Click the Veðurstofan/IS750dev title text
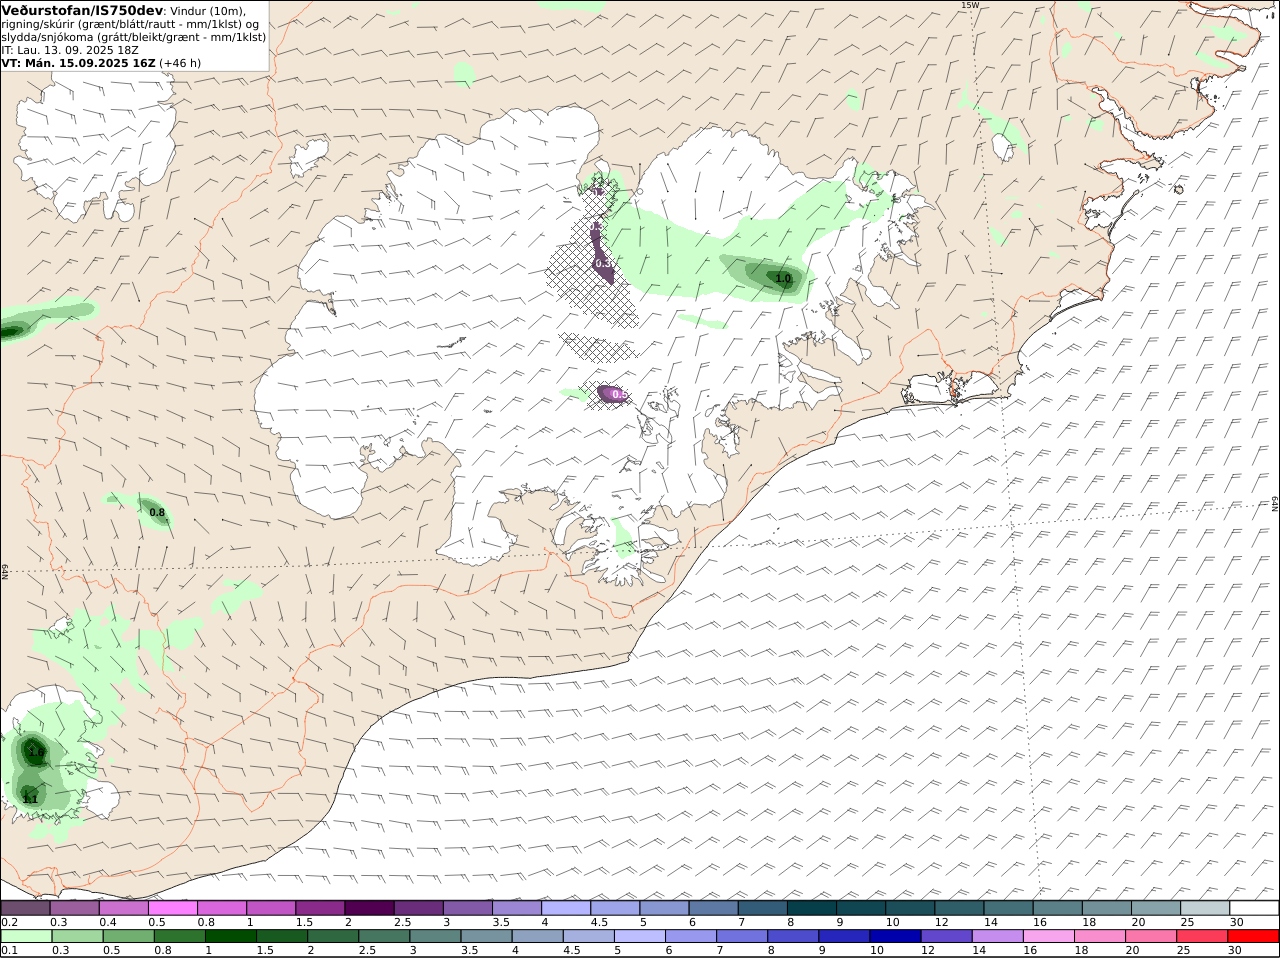 point(82,10)
